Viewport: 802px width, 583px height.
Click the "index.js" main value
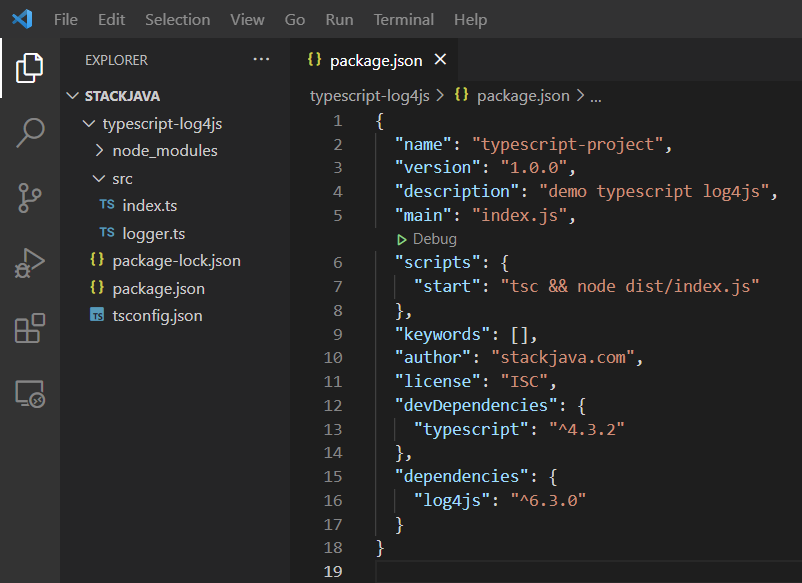[x=519, y=215]
